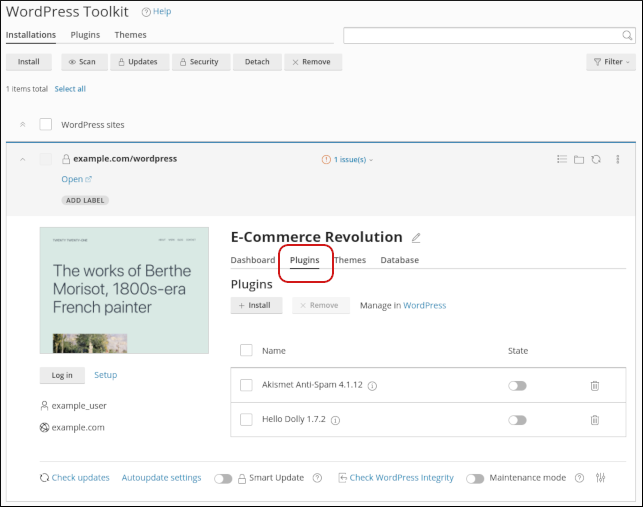Edit site title with pencil icon
Image resolution: width=643 pixels, height=507 pixels.
(416, 238)
